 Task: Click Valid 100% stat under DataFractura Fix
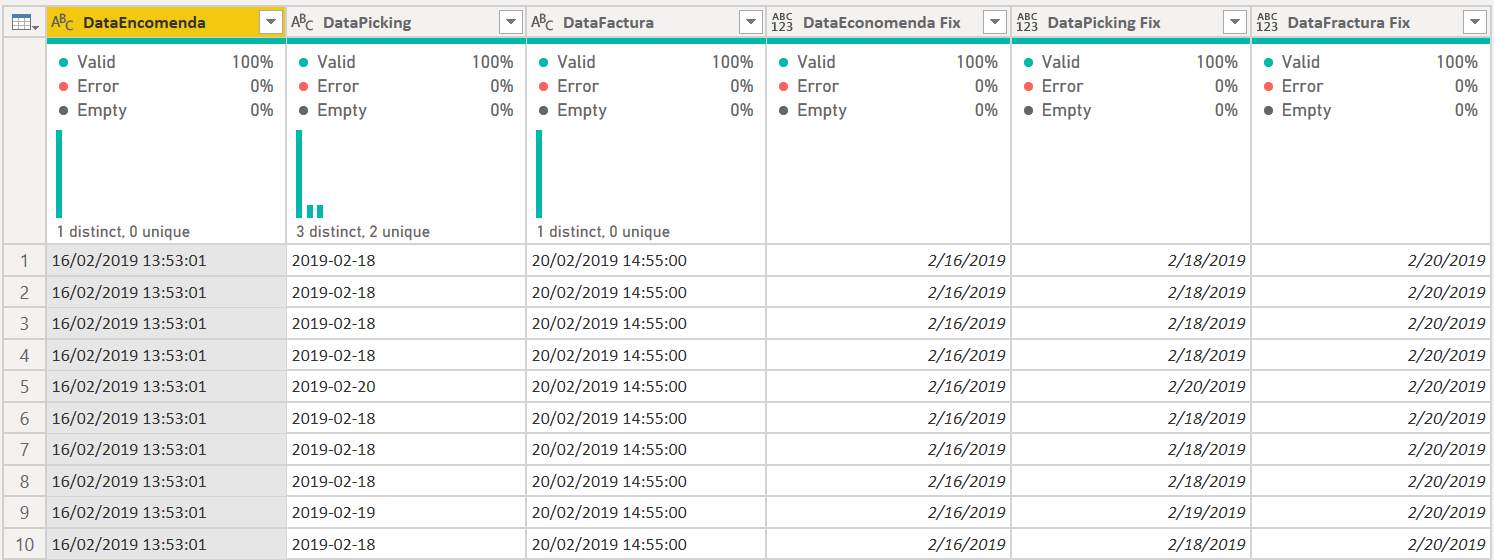(1371, 62)
